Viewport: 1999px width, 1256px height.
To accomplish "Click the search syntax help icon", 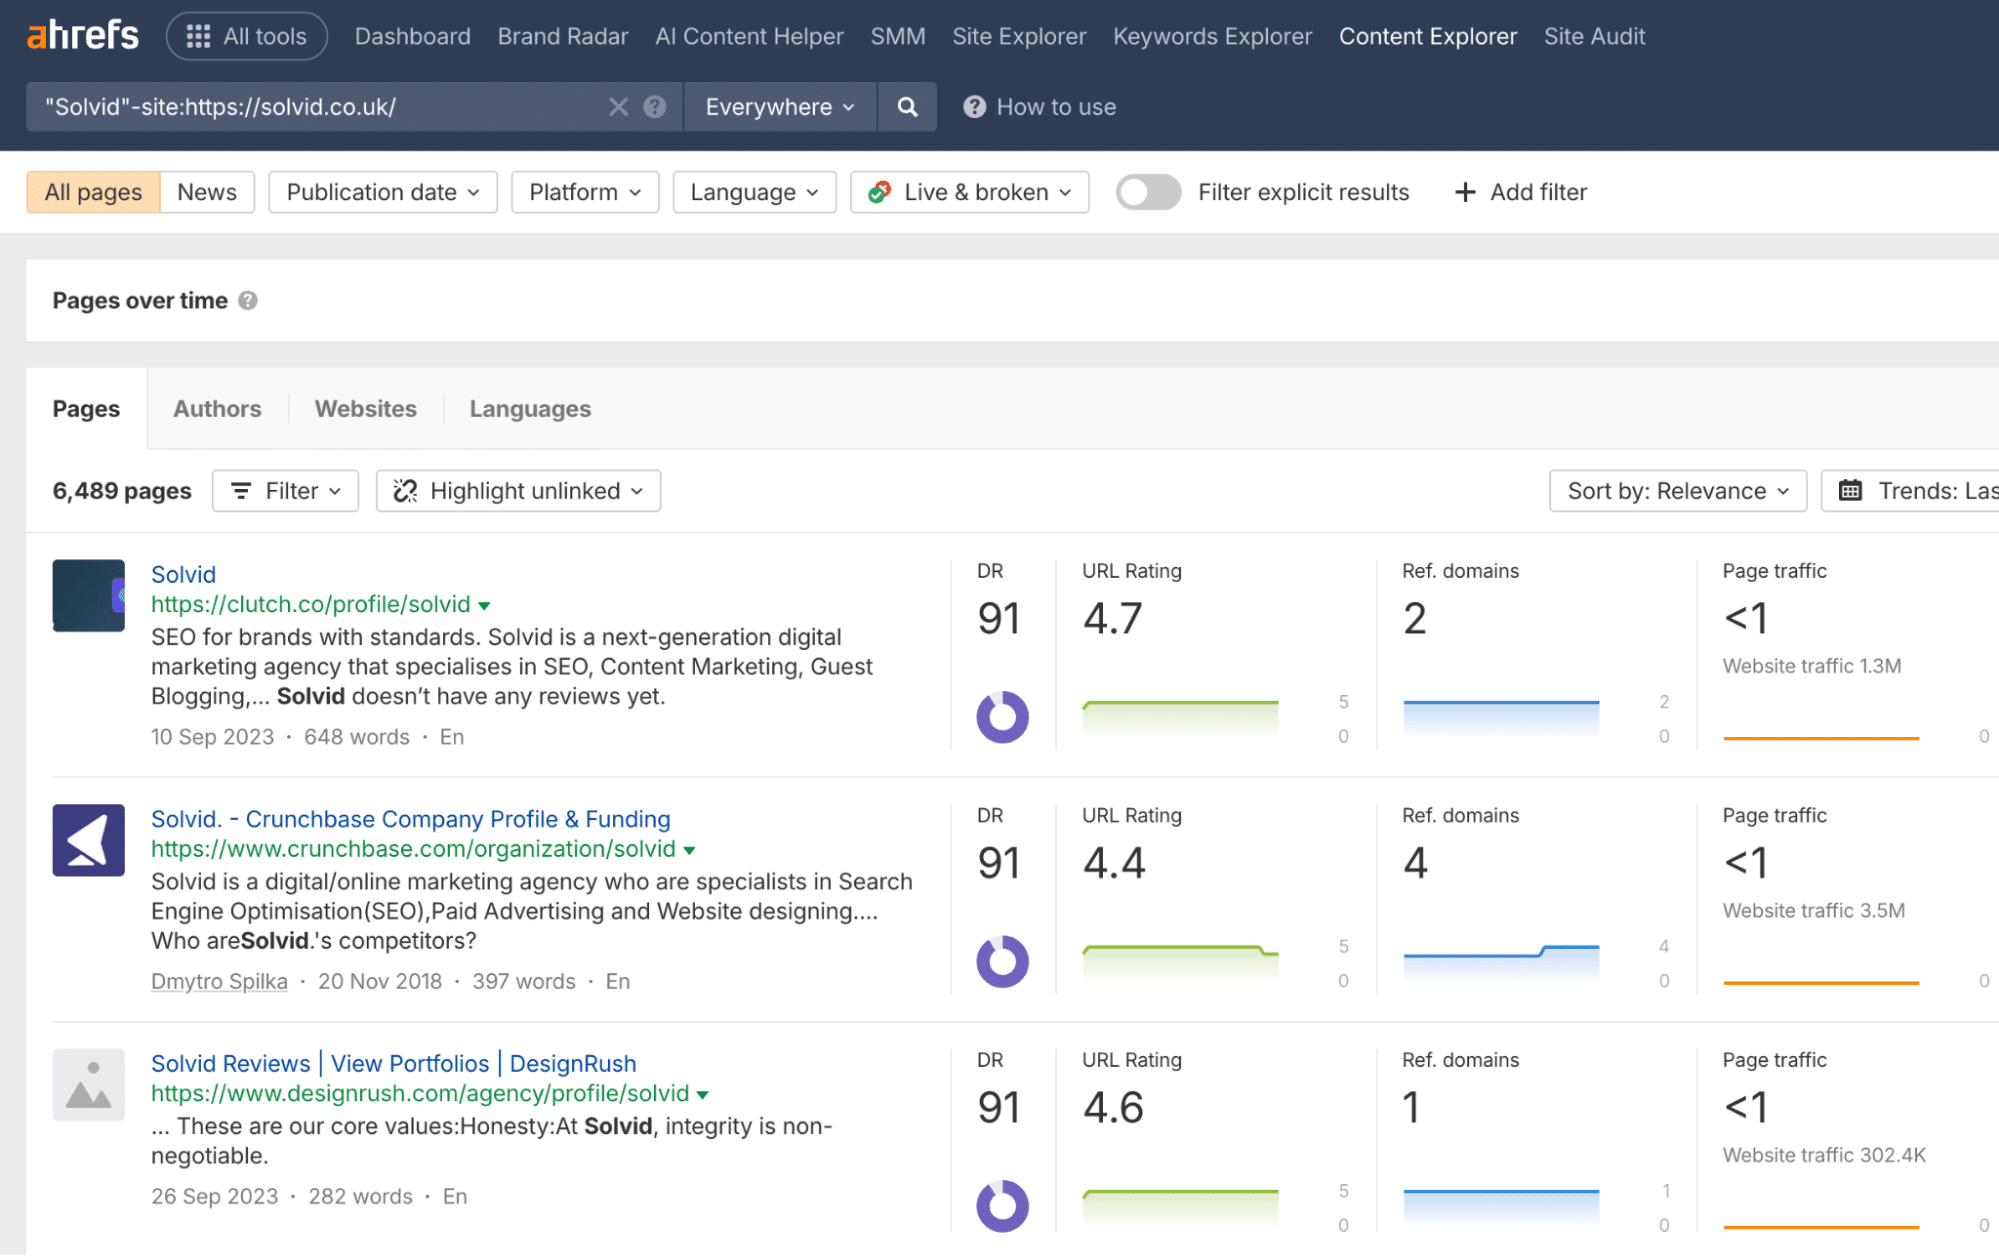I will 655,107.
